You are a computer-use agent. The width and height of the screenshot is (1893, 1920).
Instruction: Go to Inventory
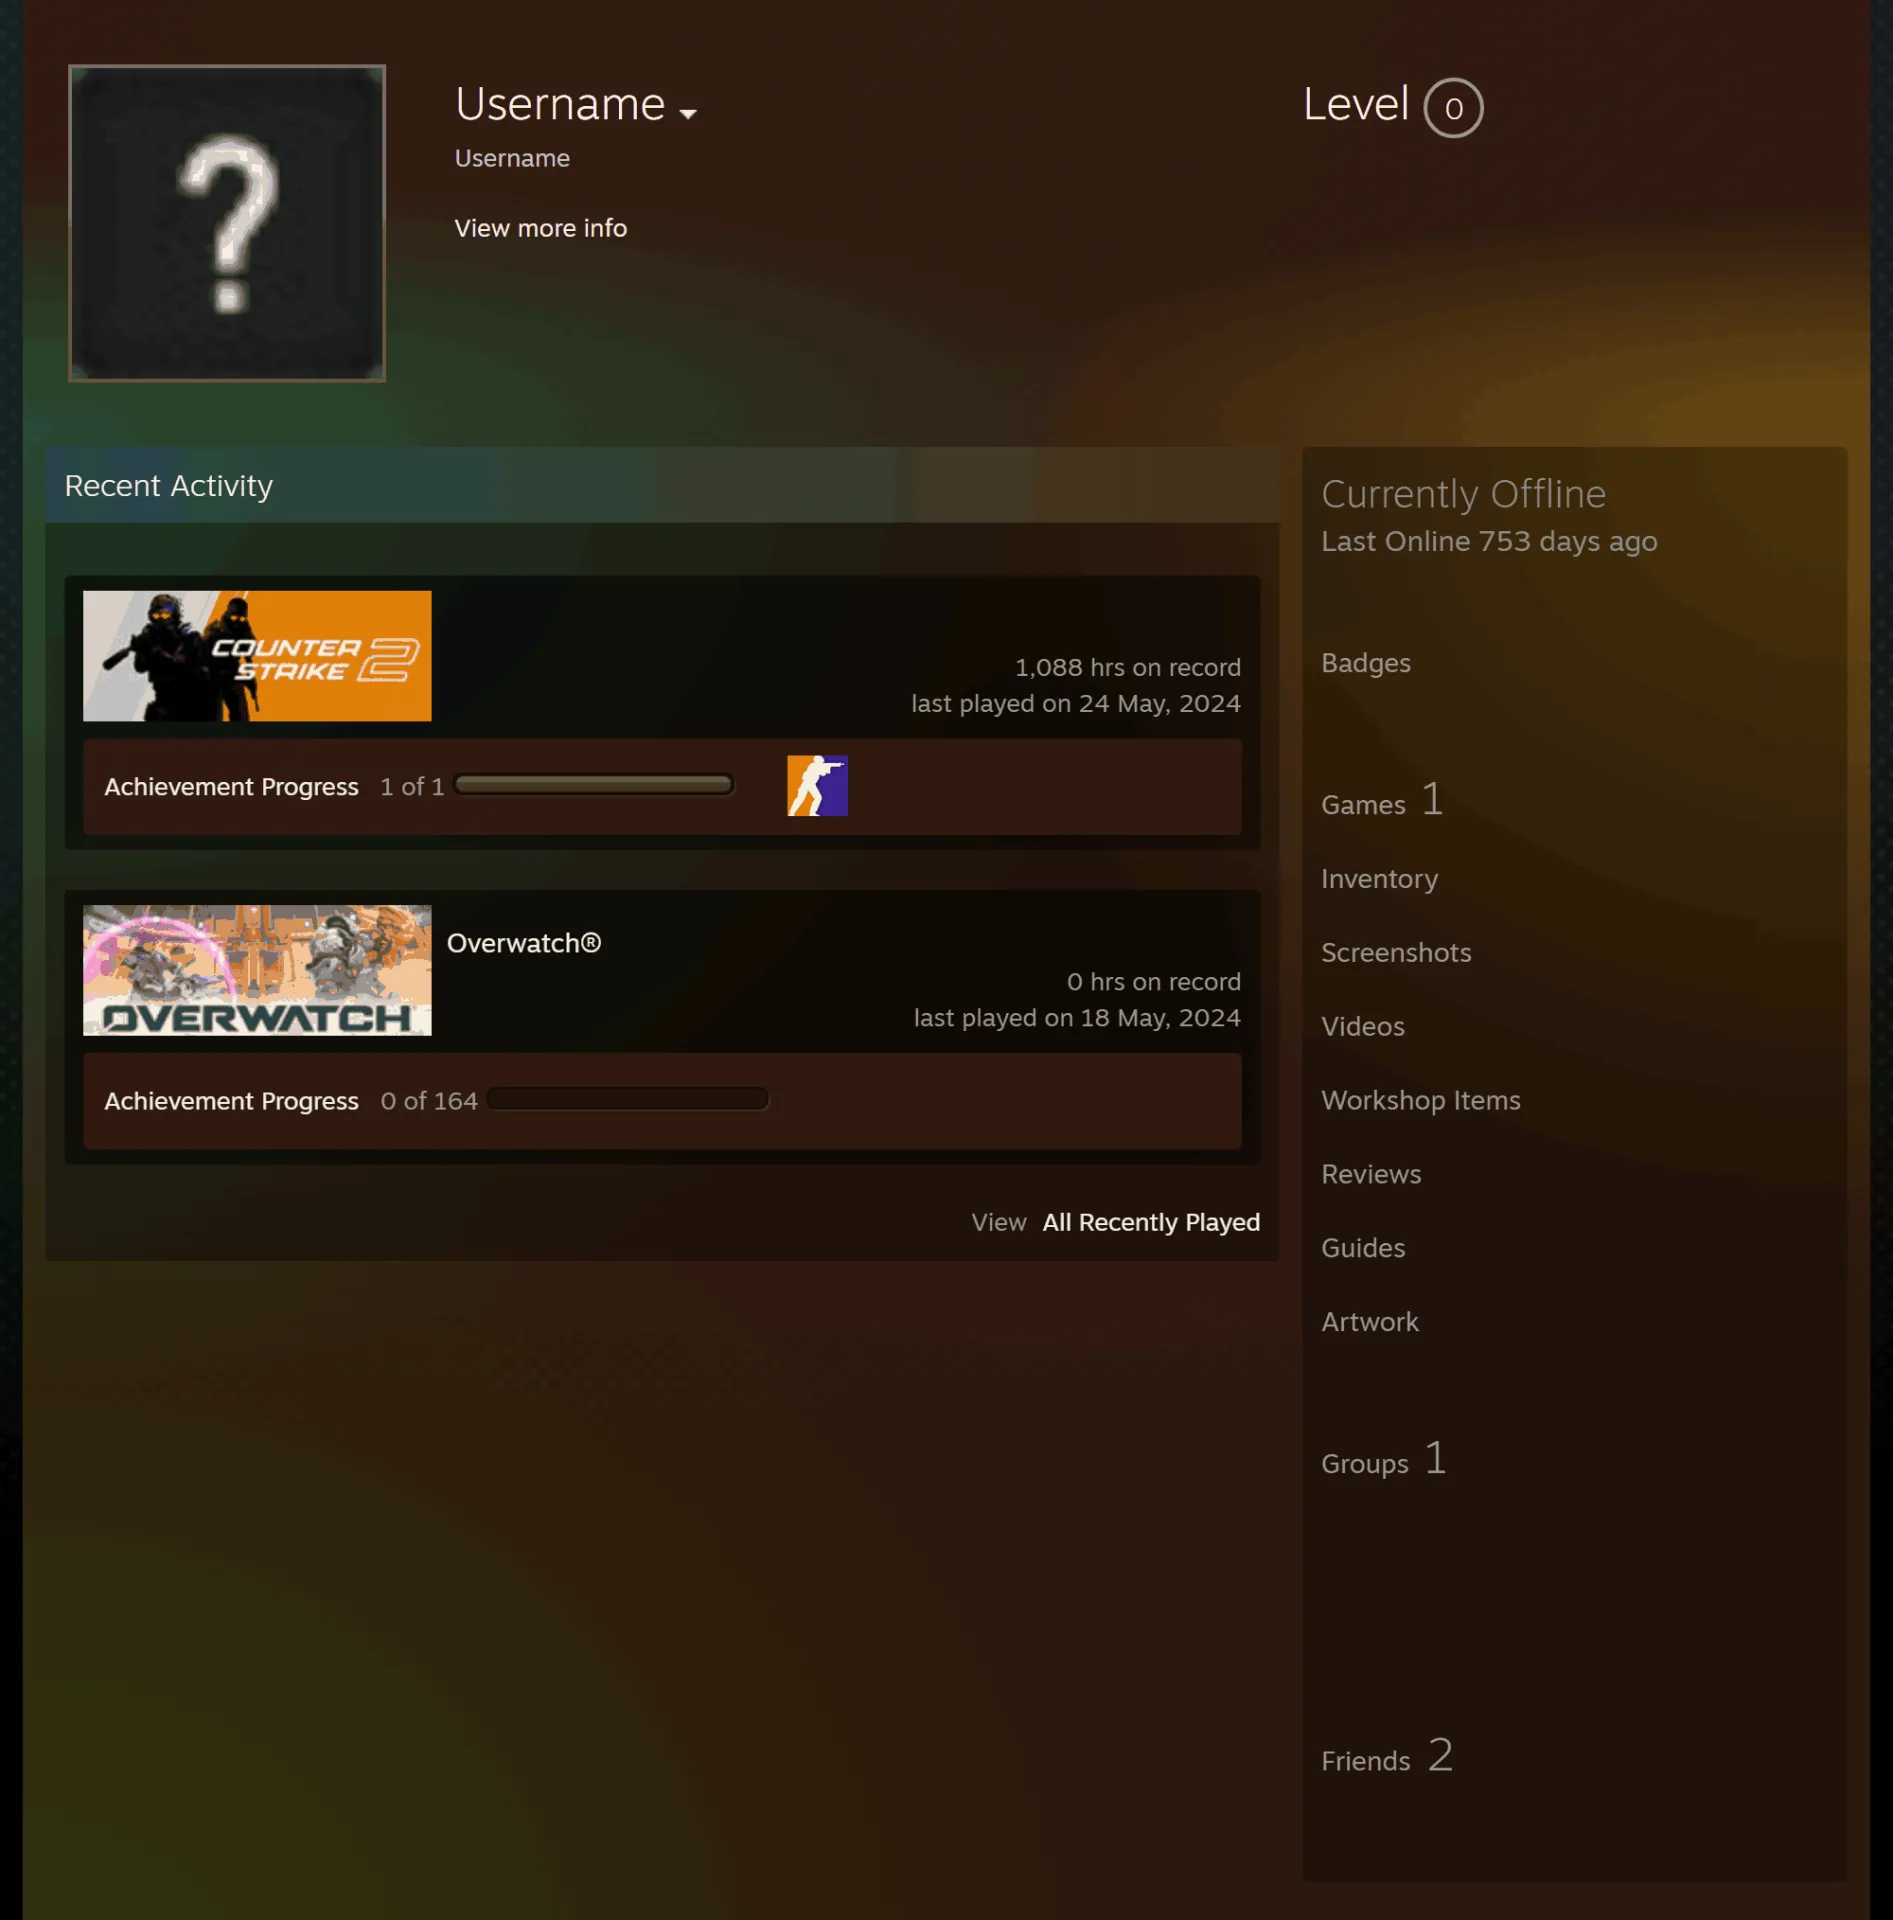click(x=1379, y=878)
